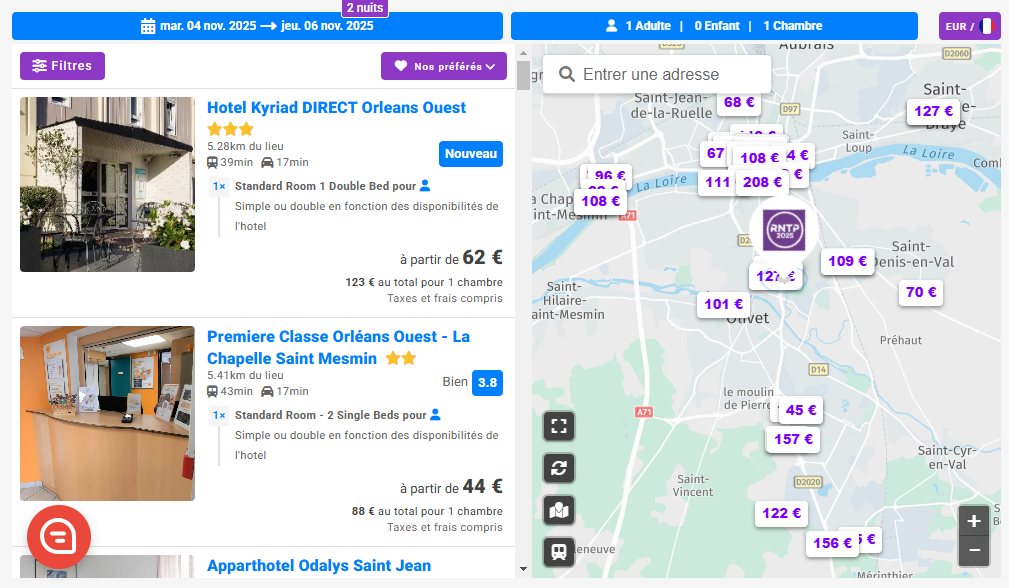Select the 45 € map price marker
Image resolution: width=1009 pixels, height=588 pixels.
point(801,410)
